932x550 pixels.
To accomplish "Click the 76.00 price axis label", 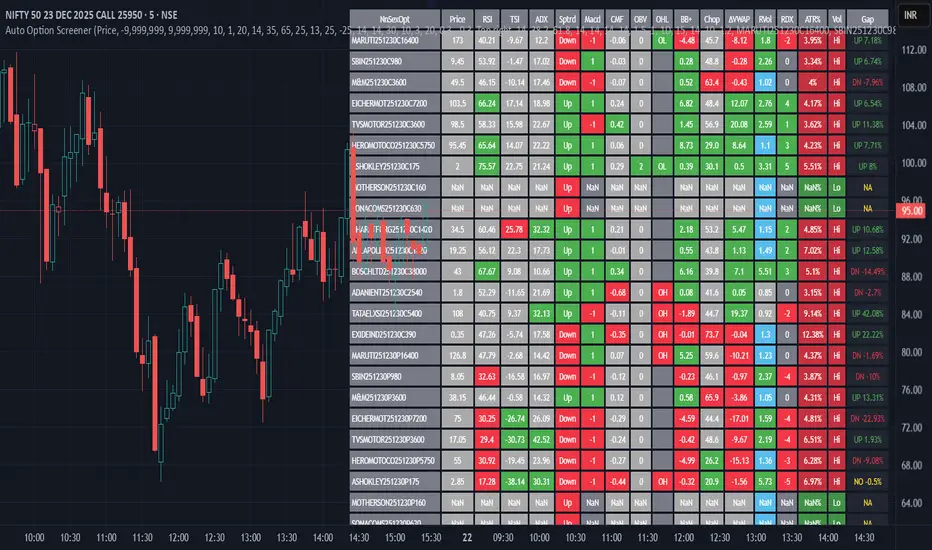I will (x=914, y=390).
